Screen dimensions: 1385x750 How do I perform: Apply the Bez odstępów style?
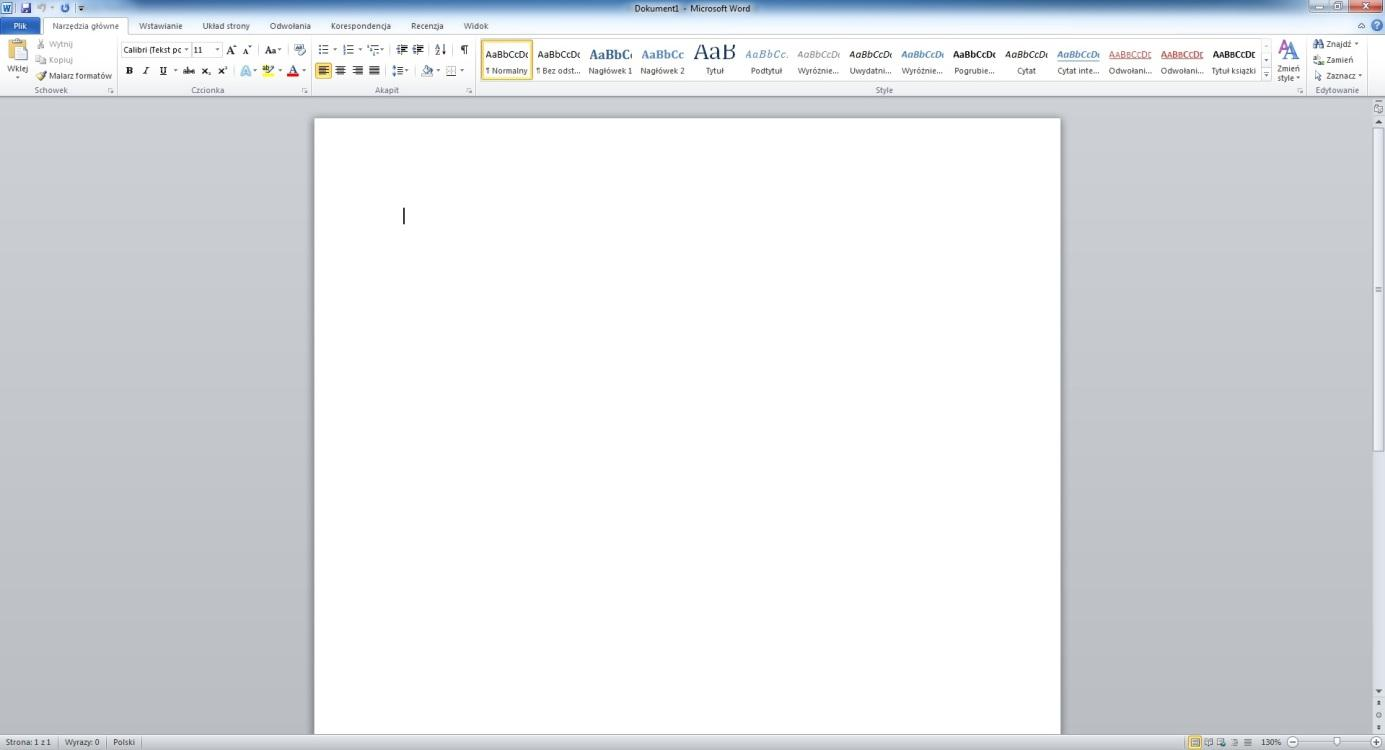[x=558, y=60]
